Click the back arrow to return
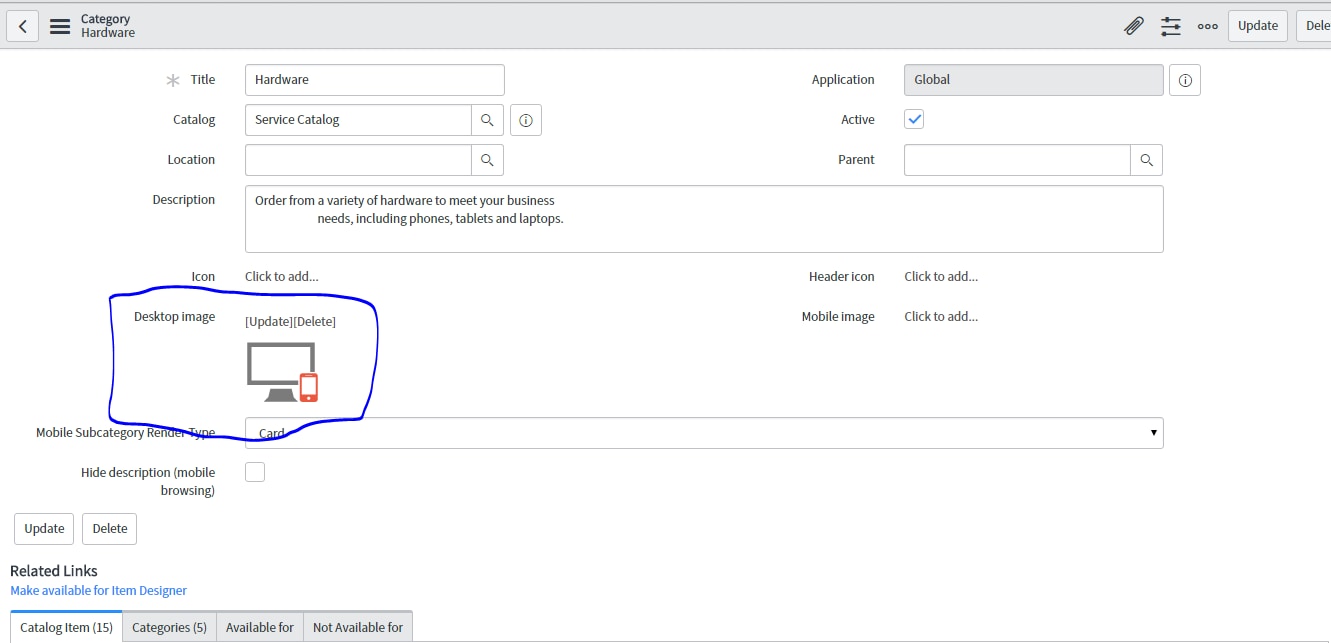The image size is (1331, 643). 22,25
